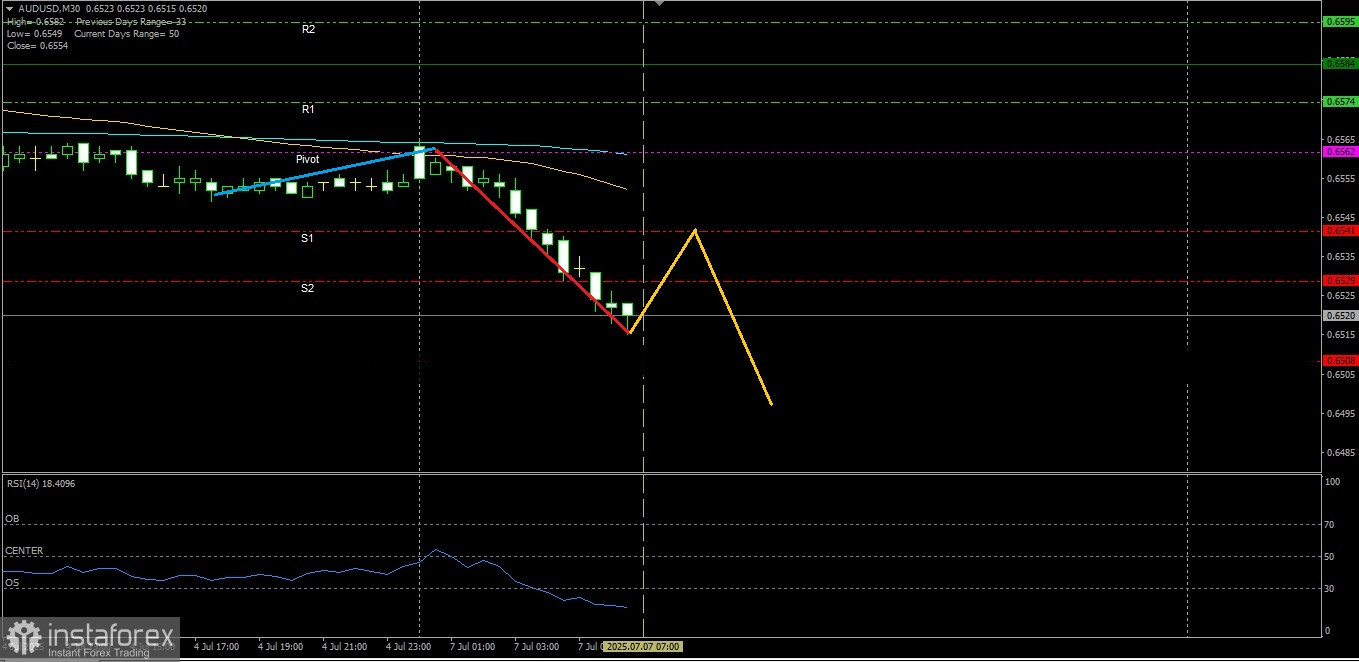Select the red 0.6508 price label
Image resolution: width=1359 pixels, height=662 pixels.
click(x=1339, y=360)
